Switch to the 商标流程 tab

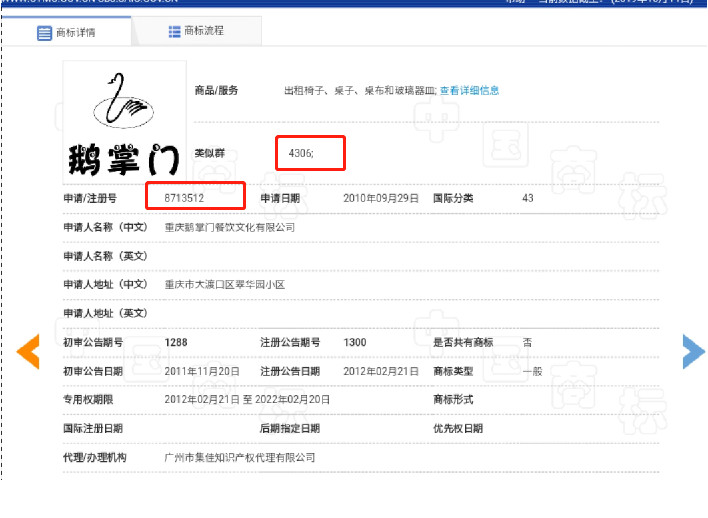[196, 31]
